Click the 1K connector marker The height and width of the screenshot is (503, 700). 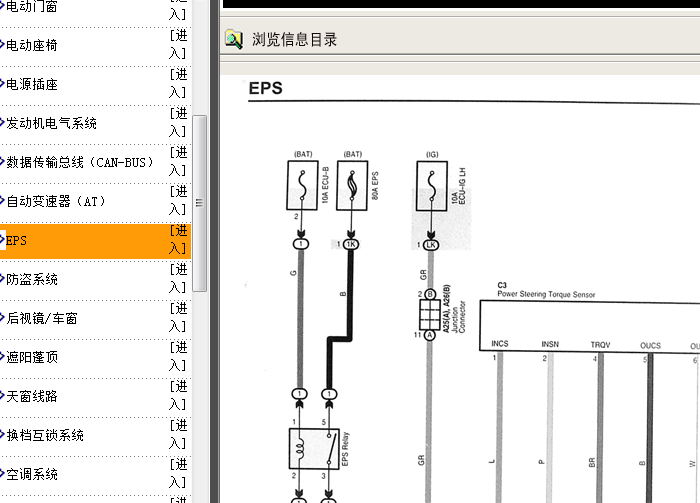pyautogui.click(x=351, y=244)
